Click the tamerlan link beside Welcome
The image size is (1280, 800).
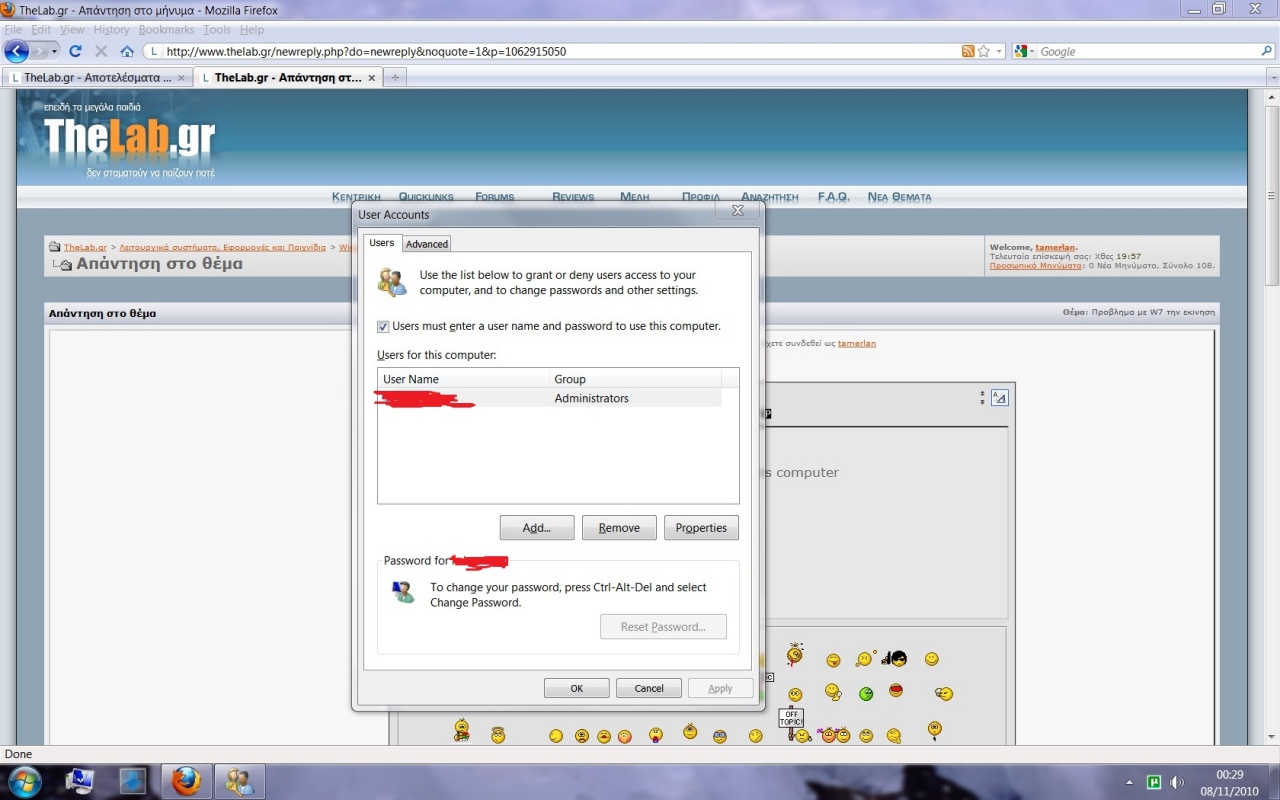point(1055,247)
